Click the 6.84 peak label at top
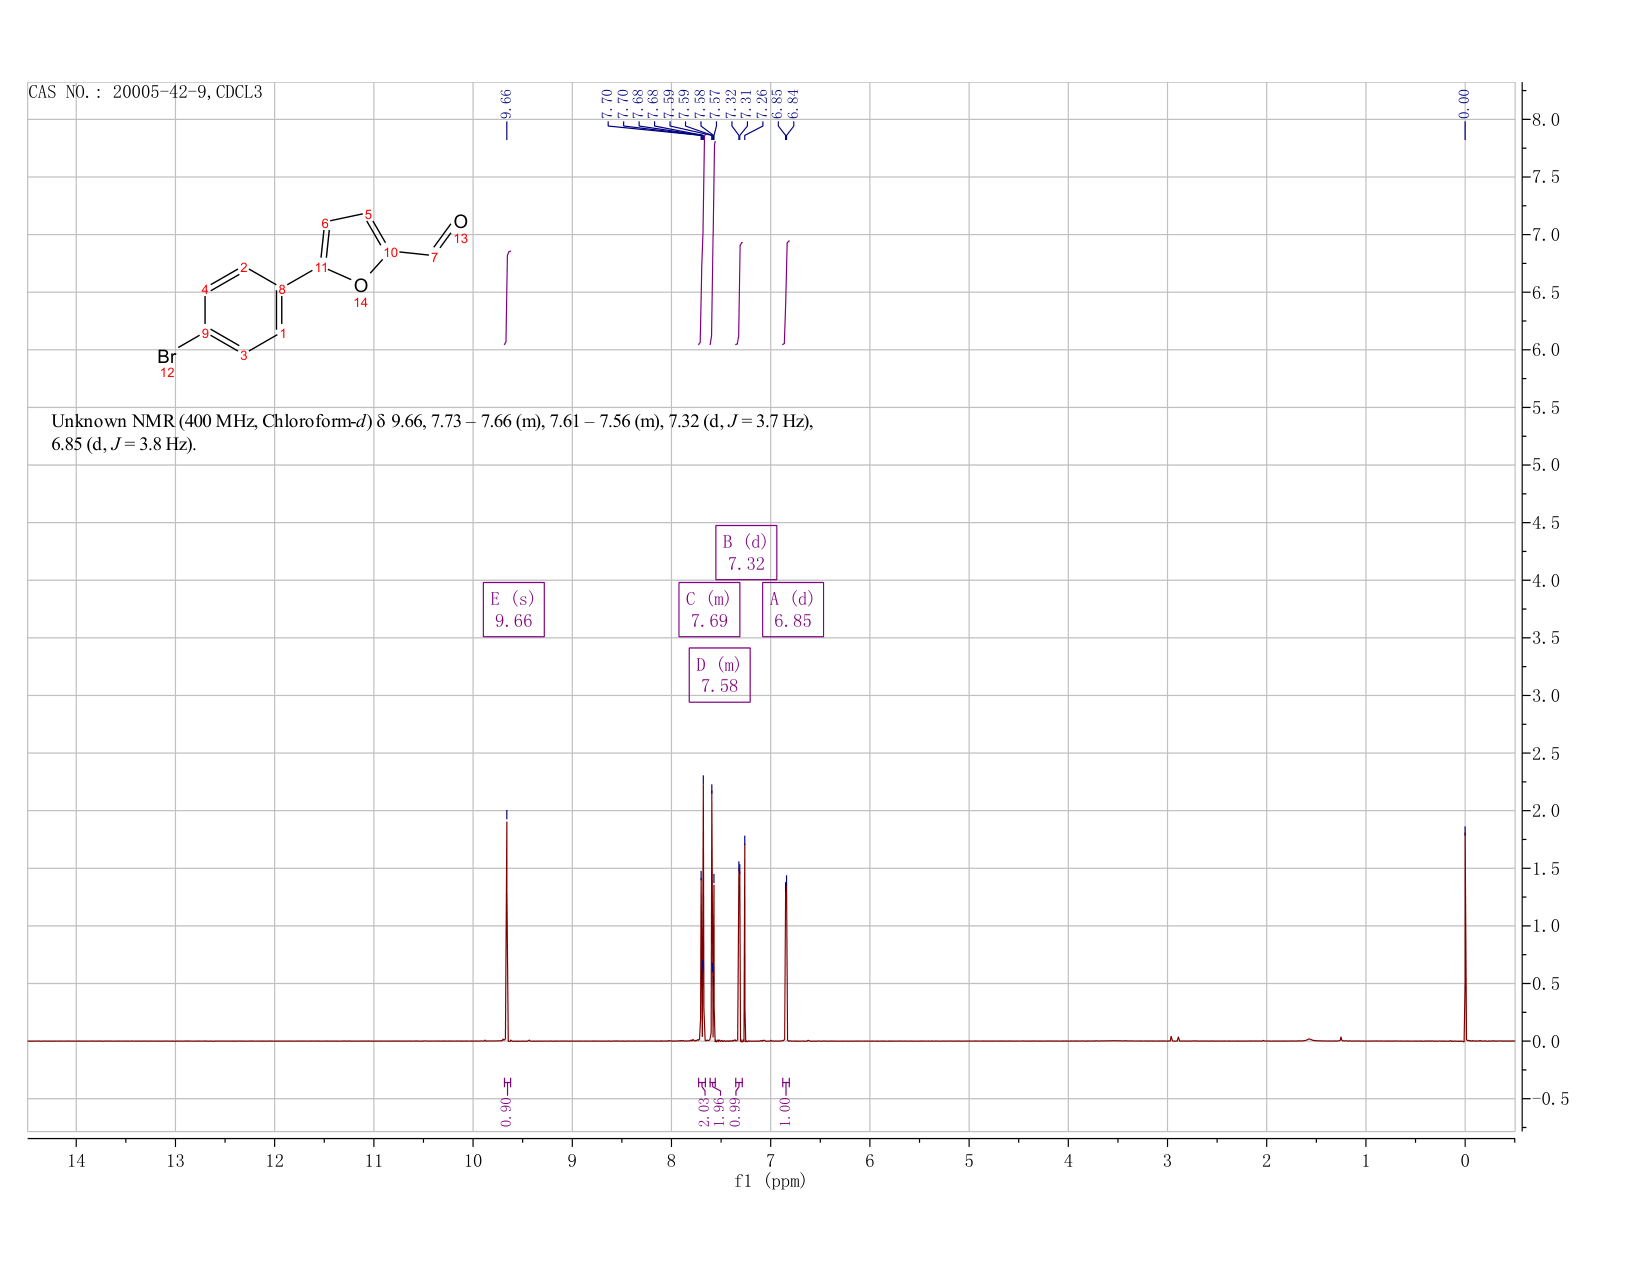 pyautogui.click(x=793, y=102)
